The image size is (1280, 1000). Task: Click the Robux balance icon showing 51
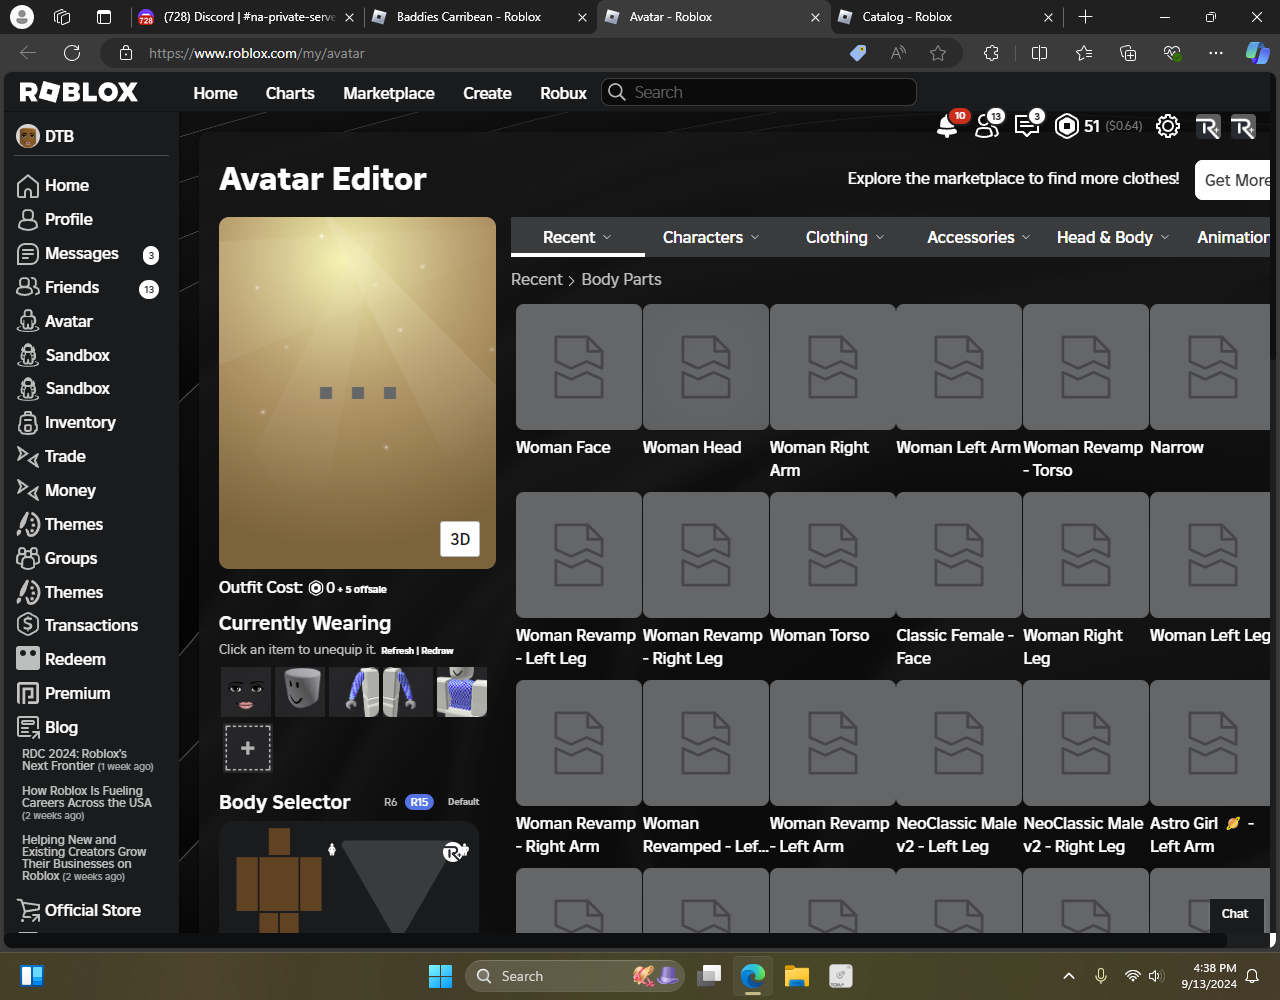click(x=1067, y=126)
